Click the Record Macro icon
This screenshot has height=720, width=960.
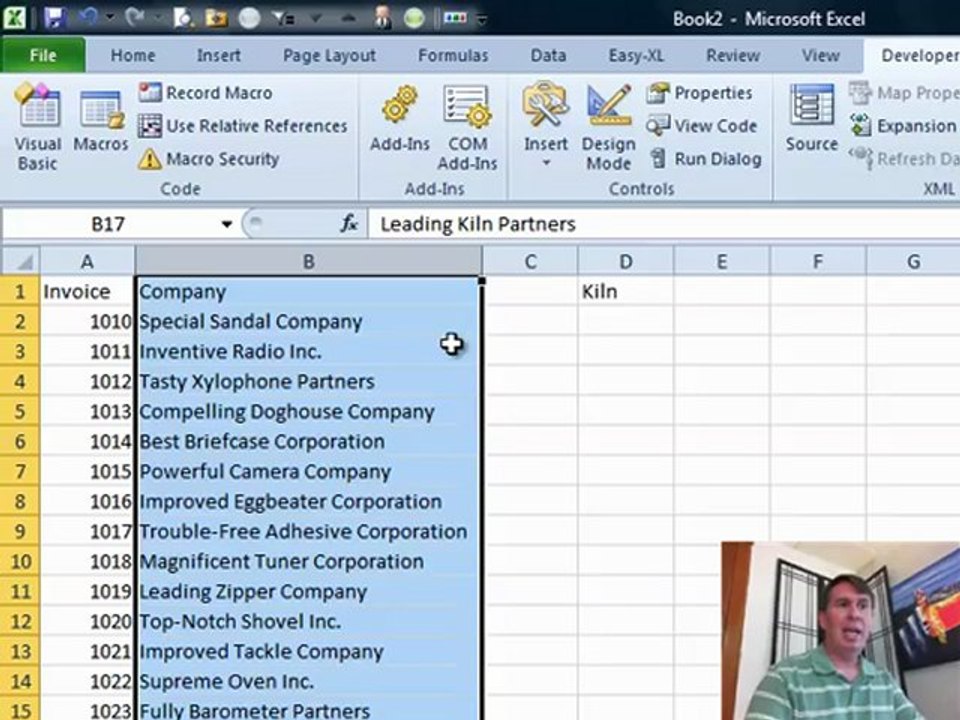[x=150, y=93]
